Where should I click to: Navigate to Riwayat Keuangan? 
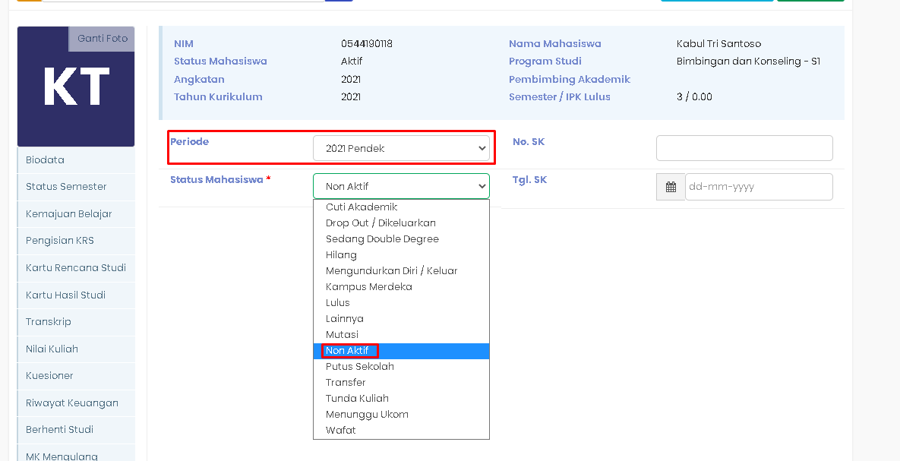tap(72, 403)
